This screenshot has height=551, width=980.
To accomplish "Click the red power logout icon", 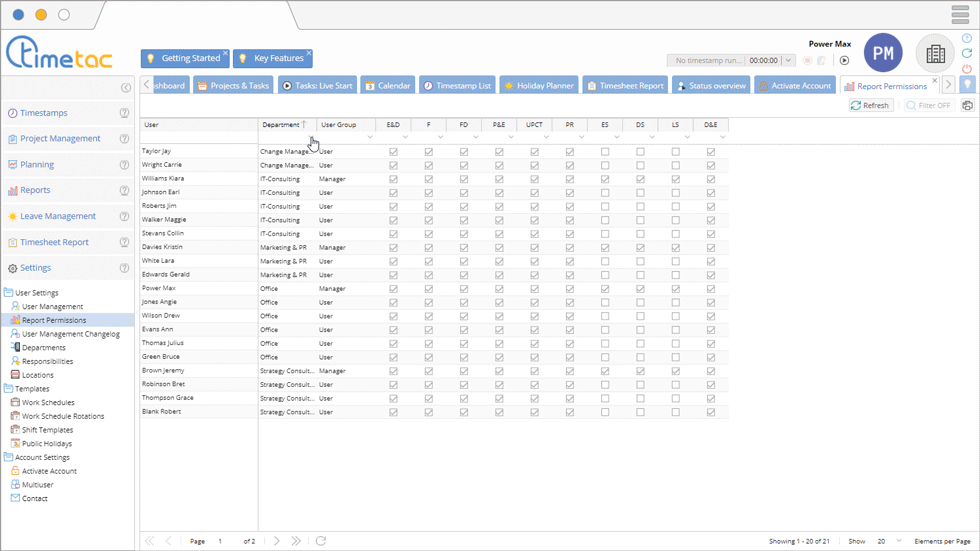I will [967, 68].
